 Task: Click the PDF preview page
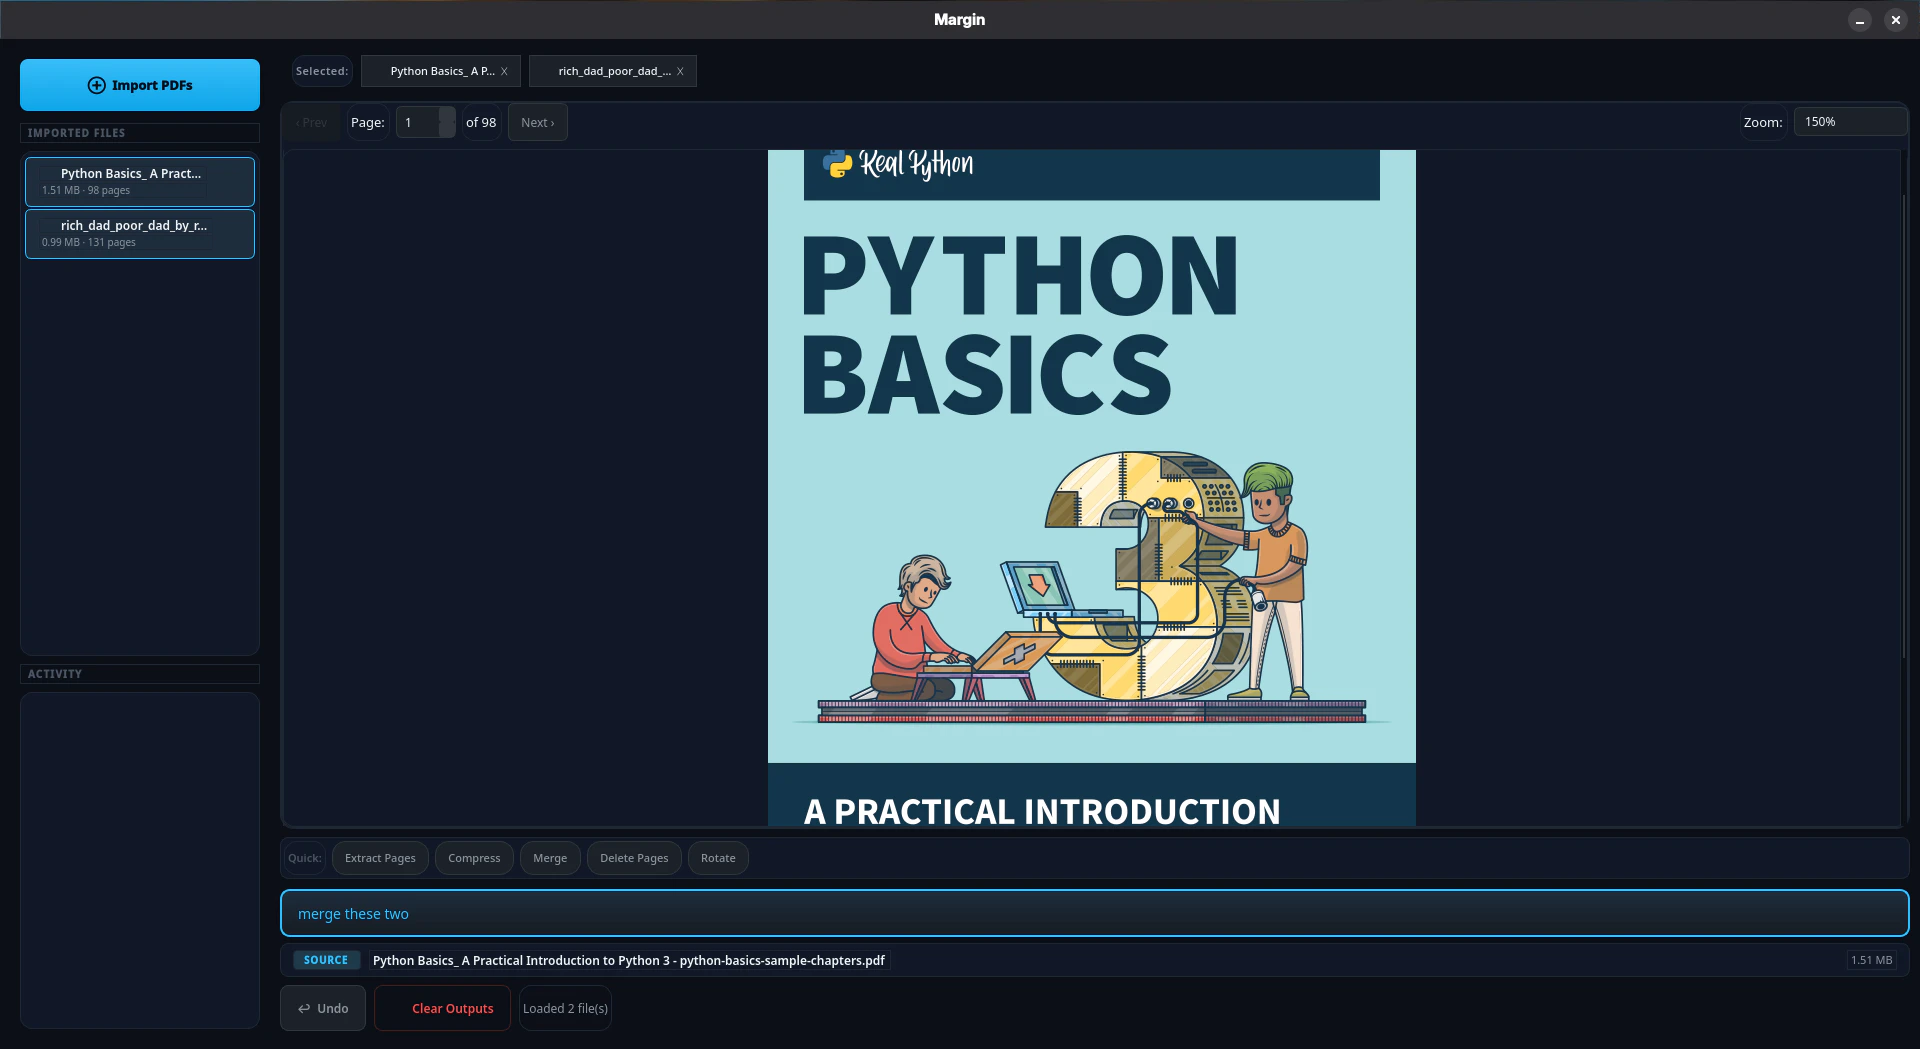1091,488
